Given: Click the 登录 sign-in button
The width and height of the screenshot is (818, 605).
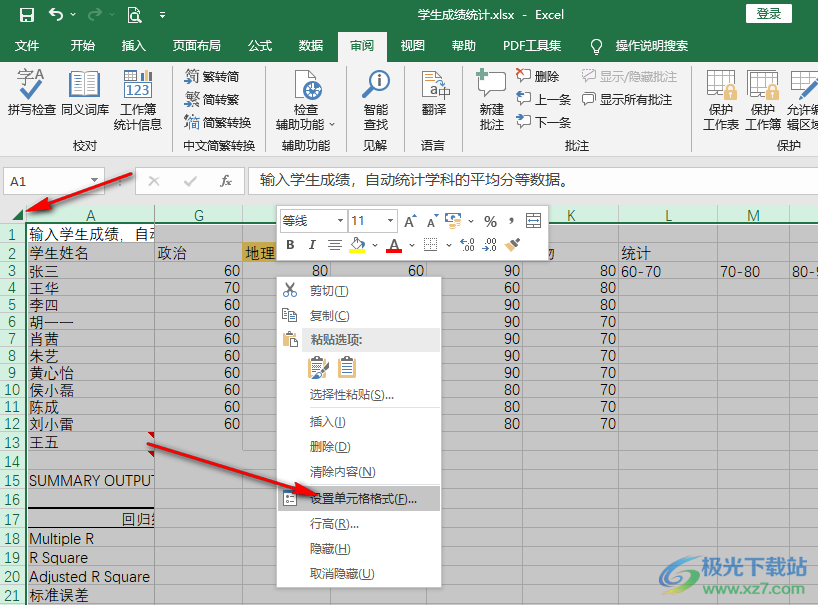Looking at the screenshot, I should tap(768, 13).
